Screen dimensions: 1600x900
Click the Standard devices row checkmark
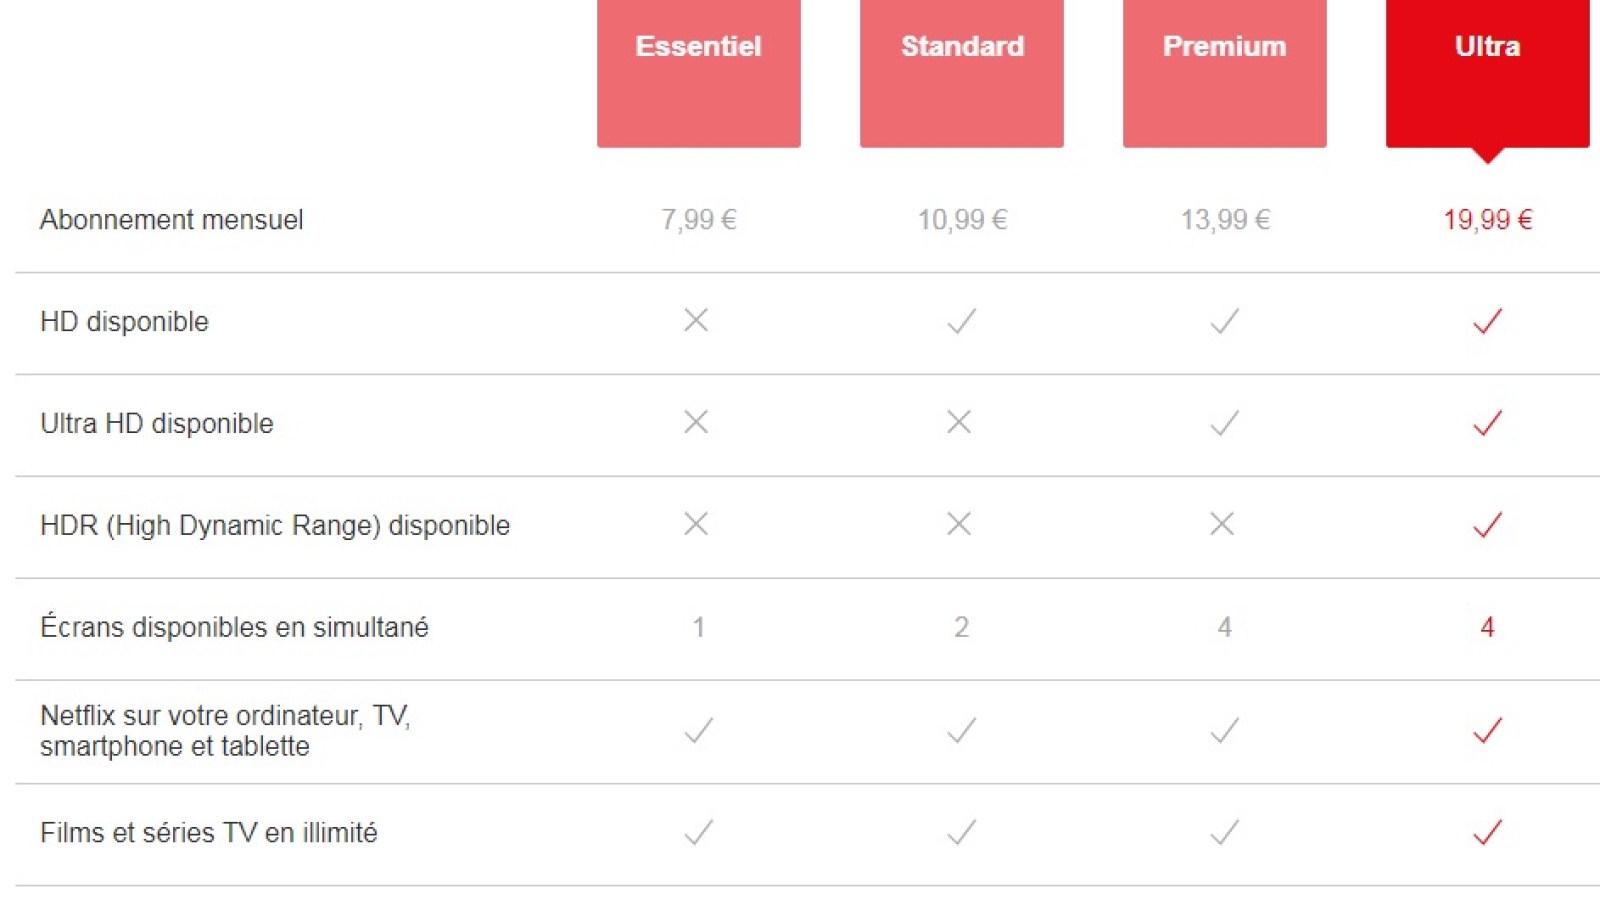(x=961, y=731)
